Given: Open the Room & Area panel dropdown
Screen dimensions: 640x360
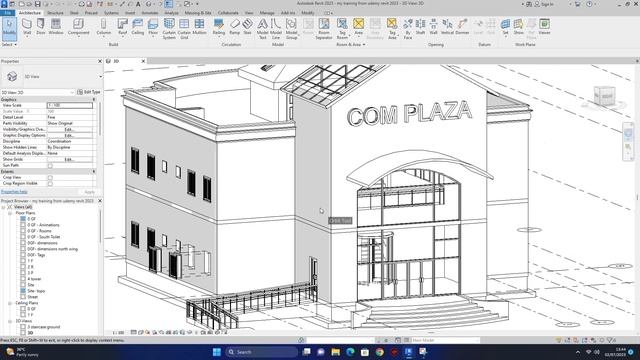Looking at the screenshot, I should coord(351,44).
